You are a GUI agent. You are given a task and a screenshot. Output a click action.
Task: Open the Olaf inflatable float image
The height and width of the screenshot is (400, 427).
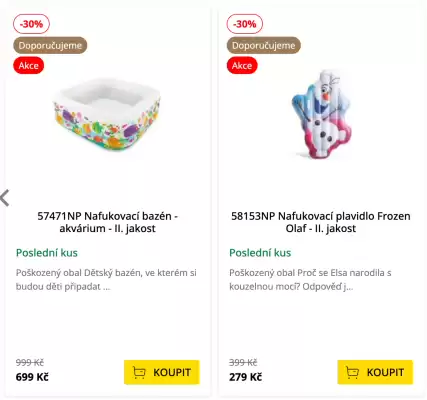click(321, 114)
